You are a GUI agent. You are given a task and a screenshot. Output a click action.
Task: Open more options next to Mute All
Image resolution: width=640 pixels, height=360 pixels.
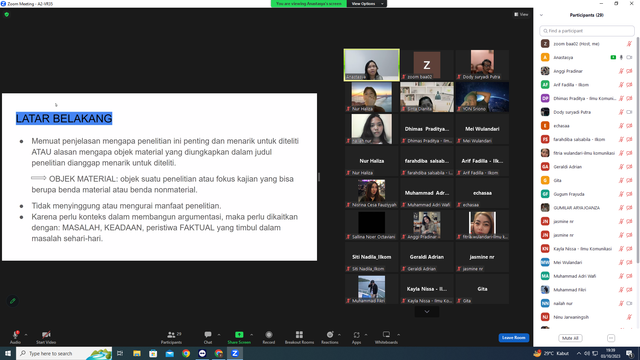pyautogui.click(x=611, y=338)
